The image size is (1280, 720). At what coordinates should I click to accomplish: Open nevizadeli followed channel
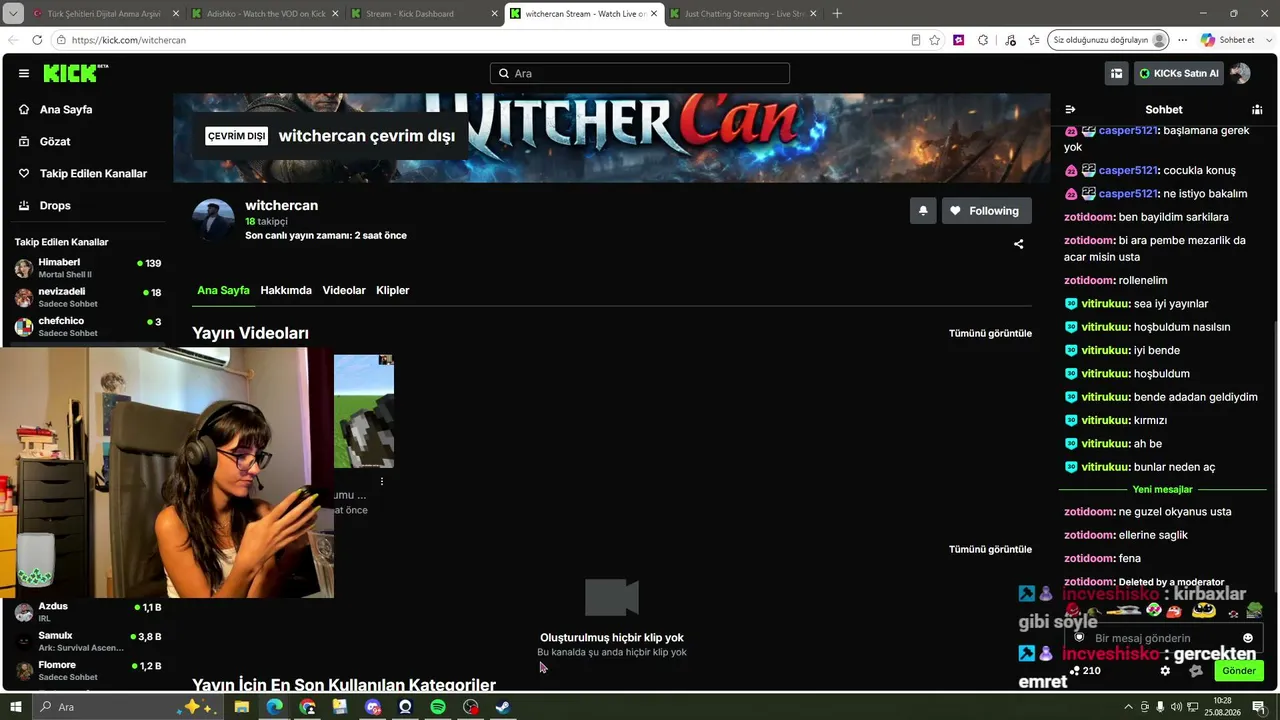(x=87, y=297)
